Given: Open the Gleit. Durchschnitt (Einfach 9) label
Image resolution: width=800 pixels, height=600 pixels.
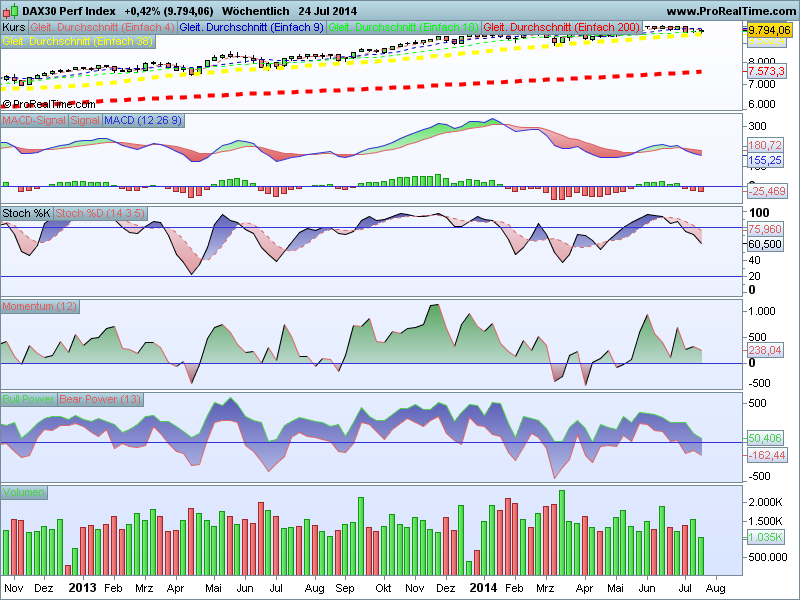Looking at the screenshot, I should click(x=252, y=27).
